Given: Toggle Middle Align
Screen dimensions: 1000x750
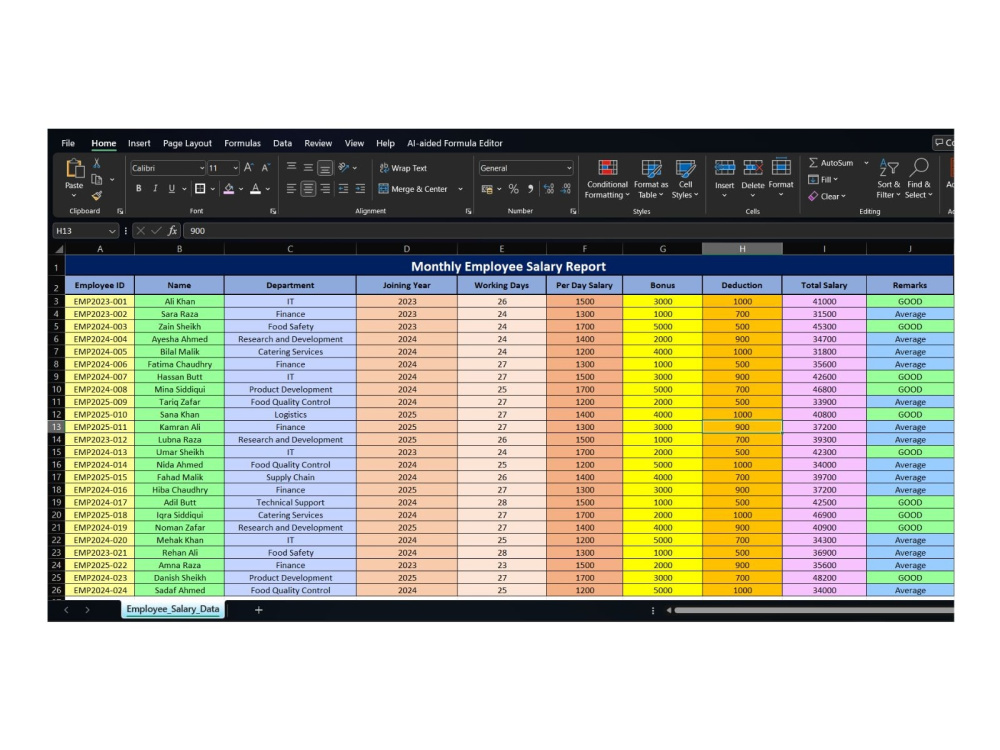Looking at the screenshot, I should [x=308, y=168].
